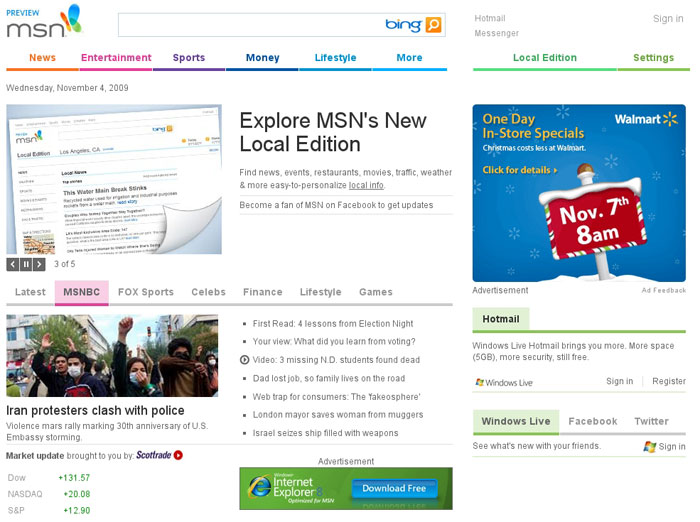Select the MSNBC news tab

point(81,292)
